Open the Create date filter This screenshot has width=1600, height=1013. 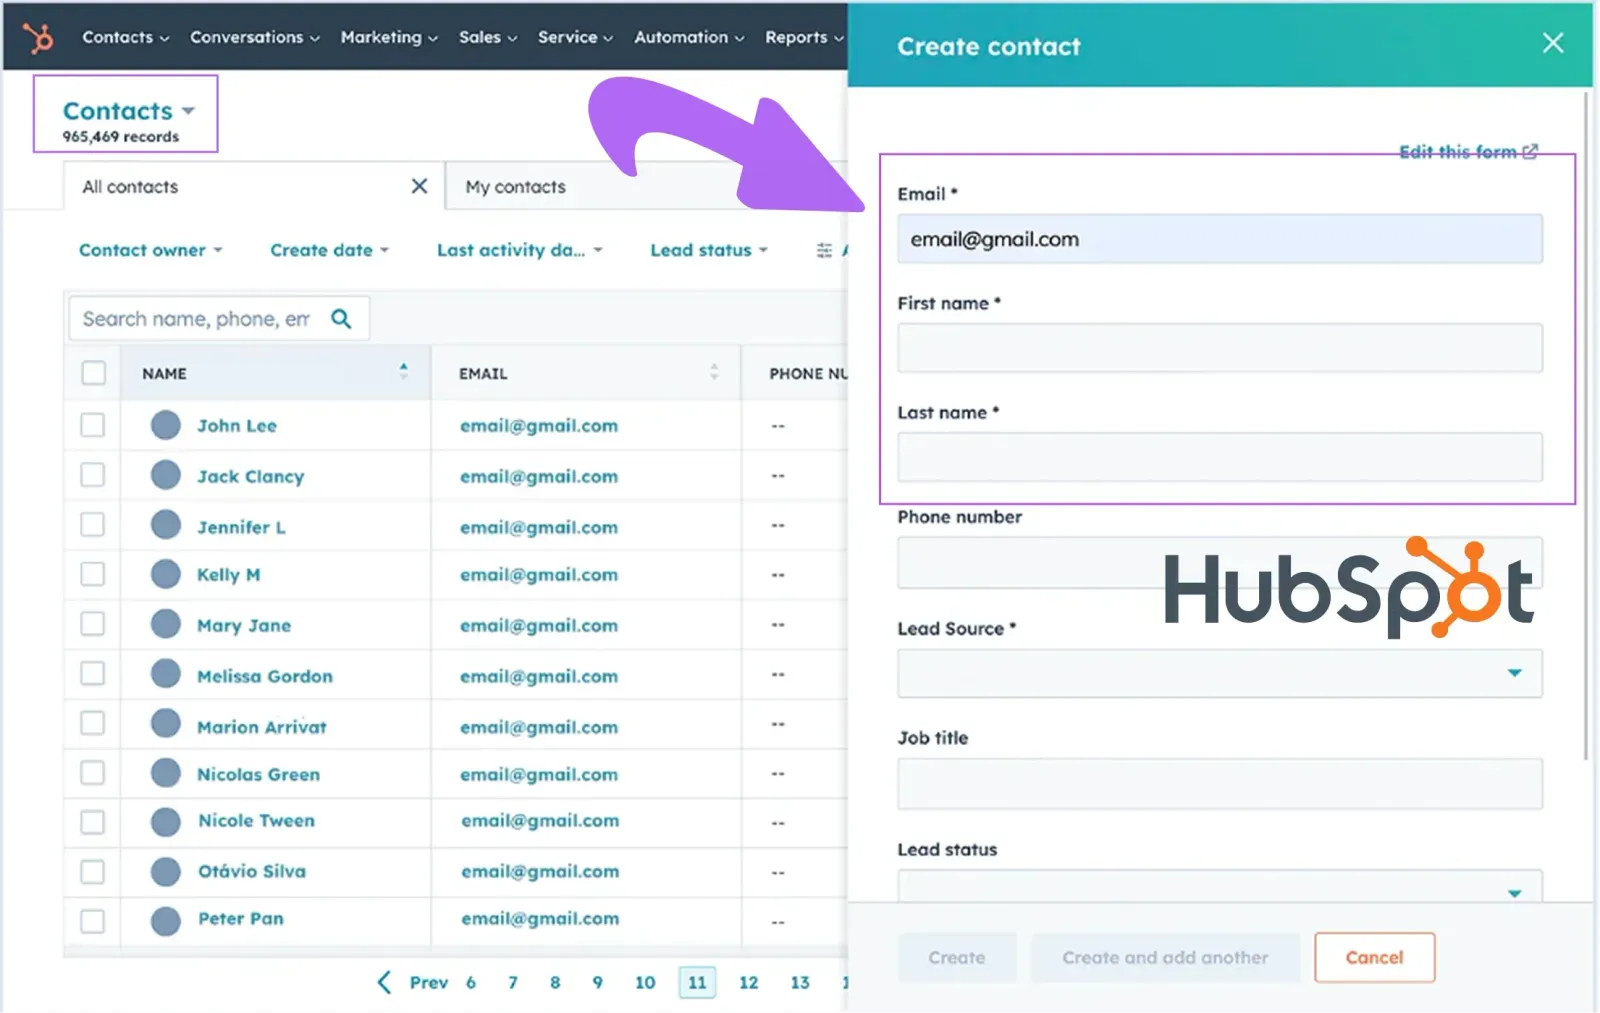329,250
